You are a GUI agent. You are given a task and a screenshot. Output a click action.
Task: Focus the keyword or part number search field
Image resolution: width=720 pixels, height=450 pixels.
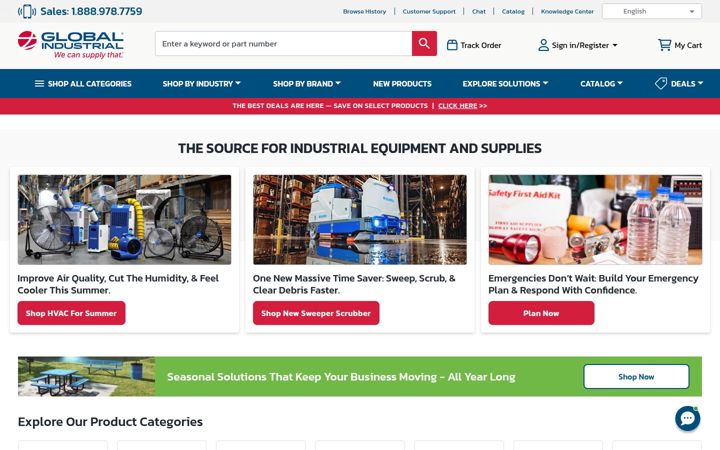pos(283,44)
